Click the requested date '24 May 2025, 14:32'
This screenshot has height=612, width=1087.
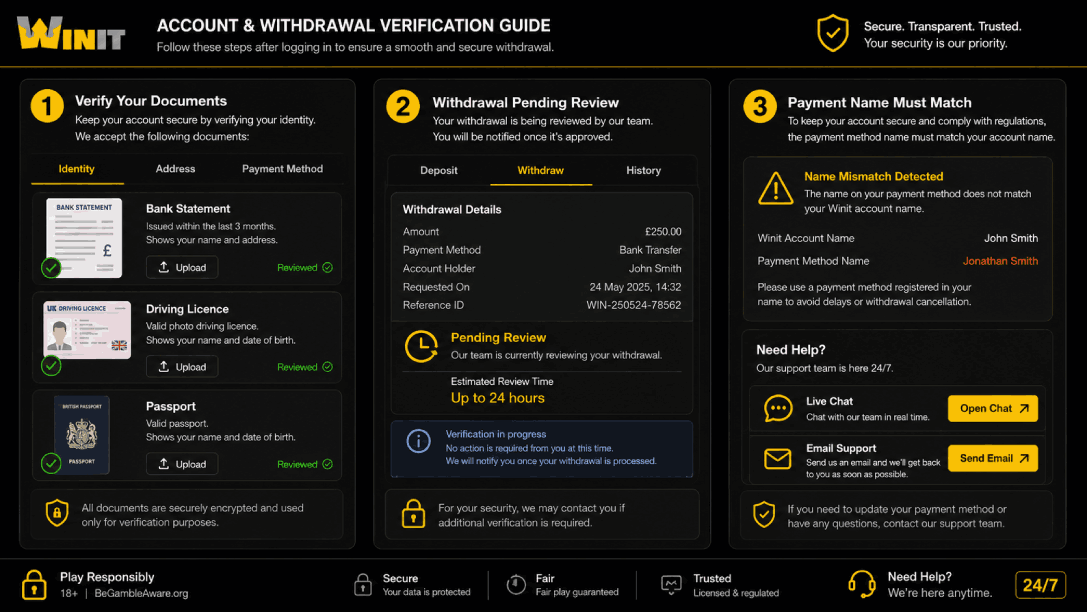[x=635, y=287]
